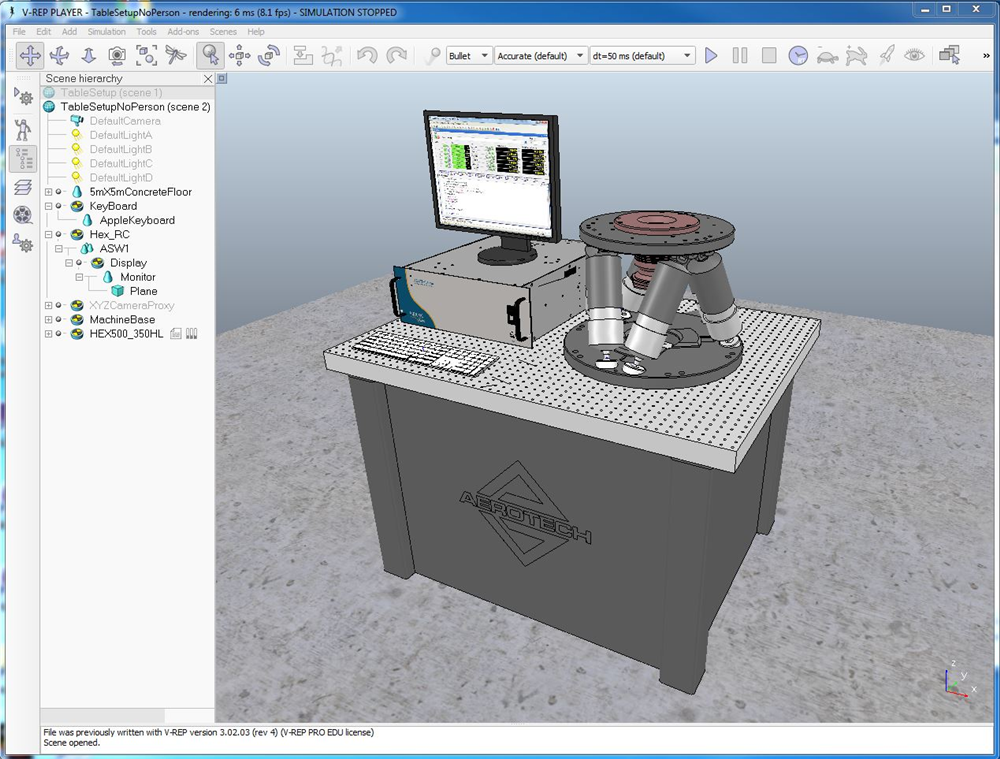Open the layers panel icon
This screenshot has height=759, width=1000.
pyautogui.click(x=22, y=186)
